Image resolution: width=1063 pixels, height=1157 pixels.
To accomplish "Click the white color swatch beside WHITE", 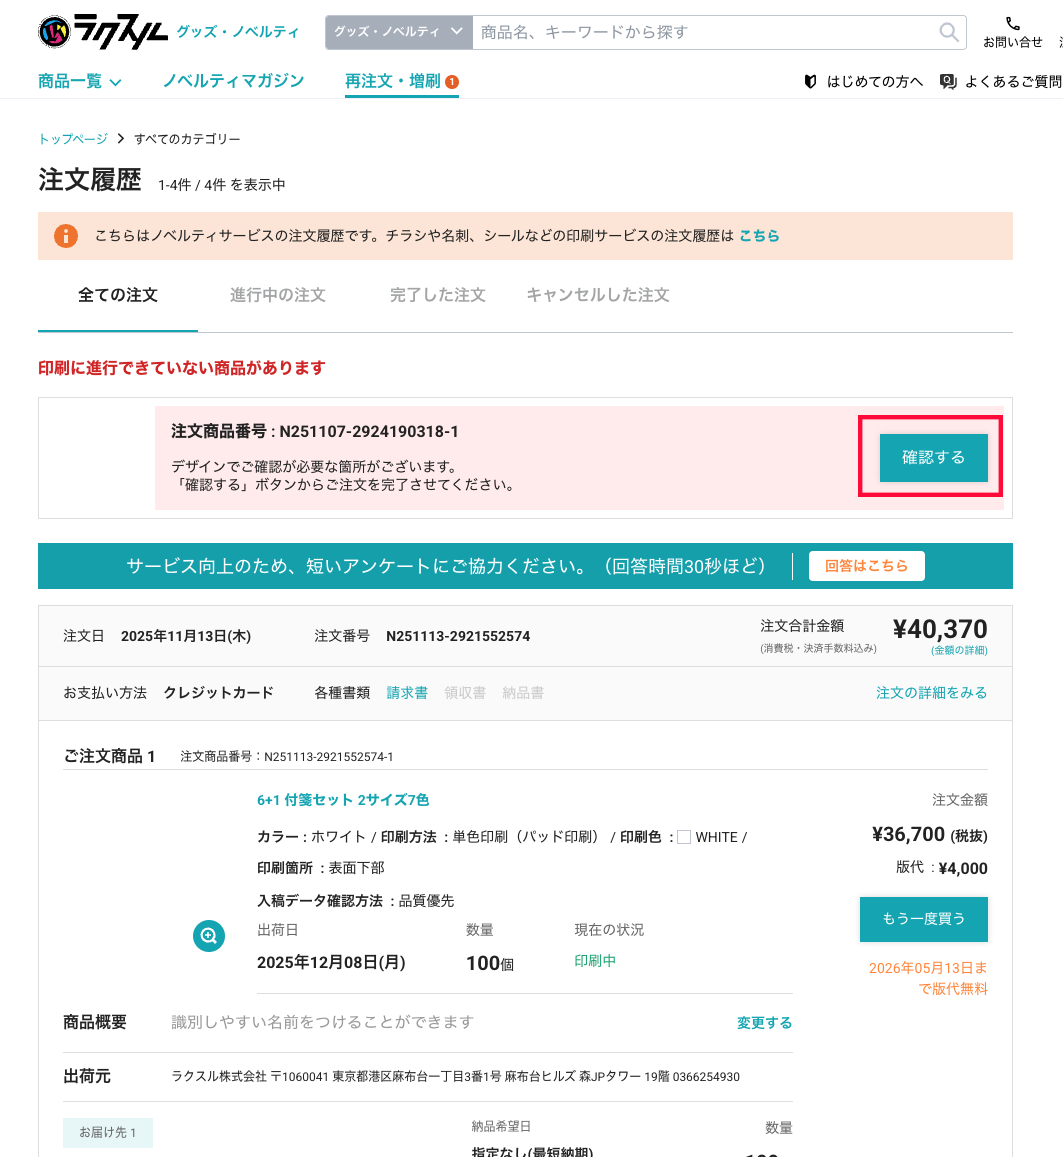I will tap(684, 837).
